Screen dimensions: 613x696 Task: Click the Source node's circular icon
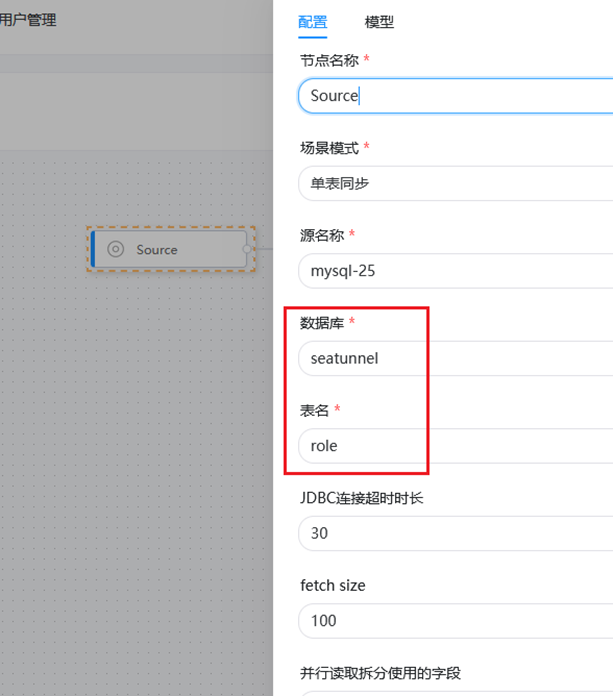coord(115,249)
